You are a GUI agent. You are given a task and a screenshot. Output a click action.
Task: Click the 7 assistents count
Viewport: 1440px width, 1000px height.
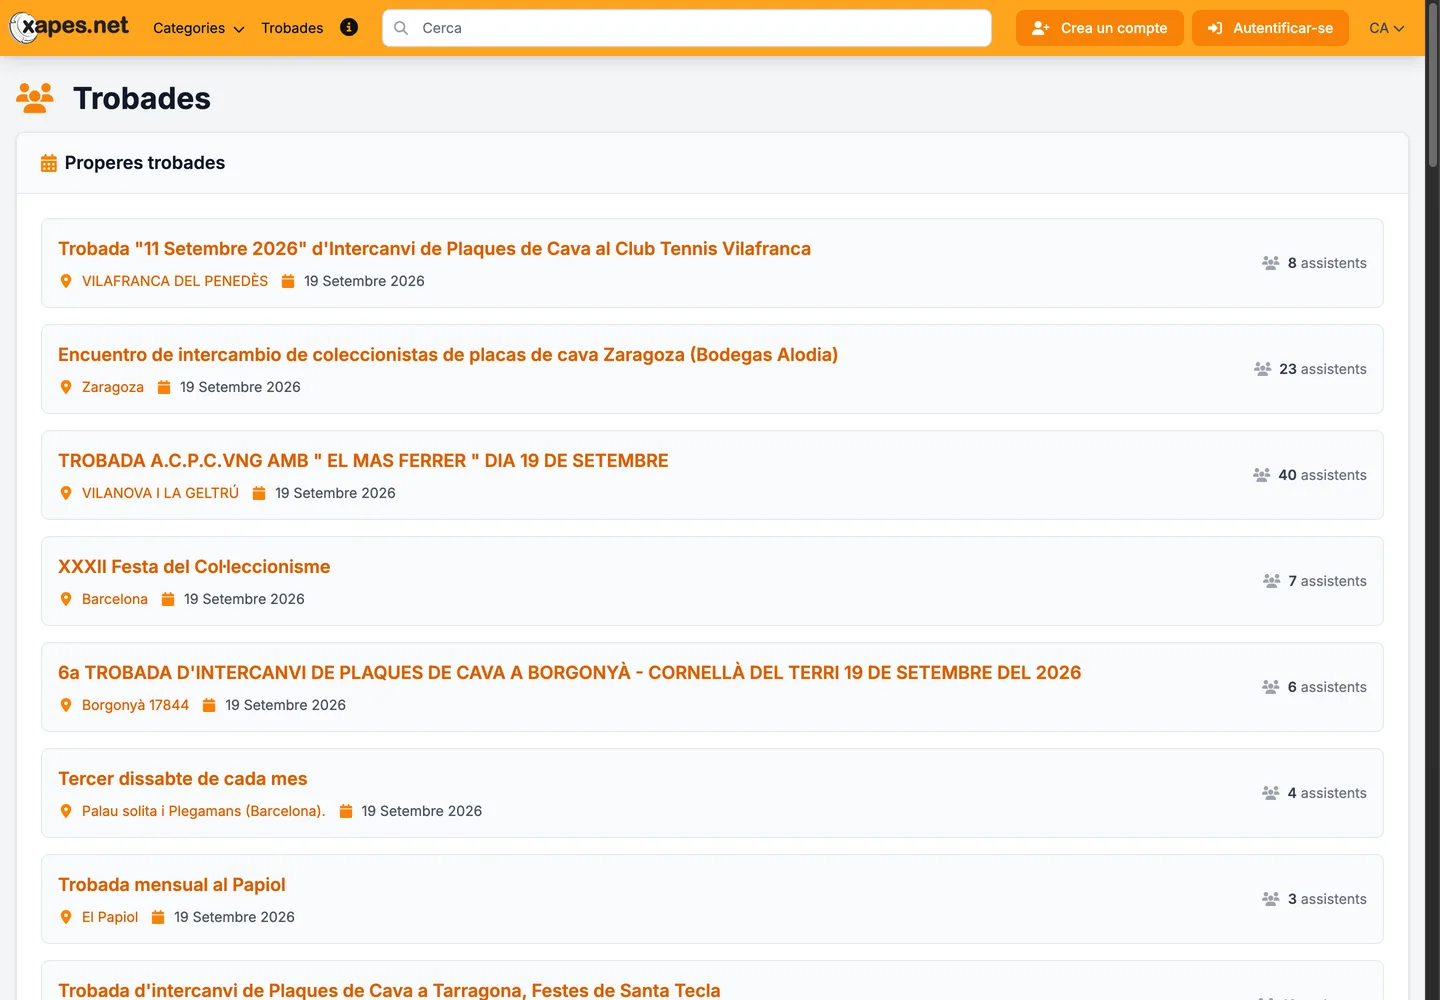point(1327,581)
